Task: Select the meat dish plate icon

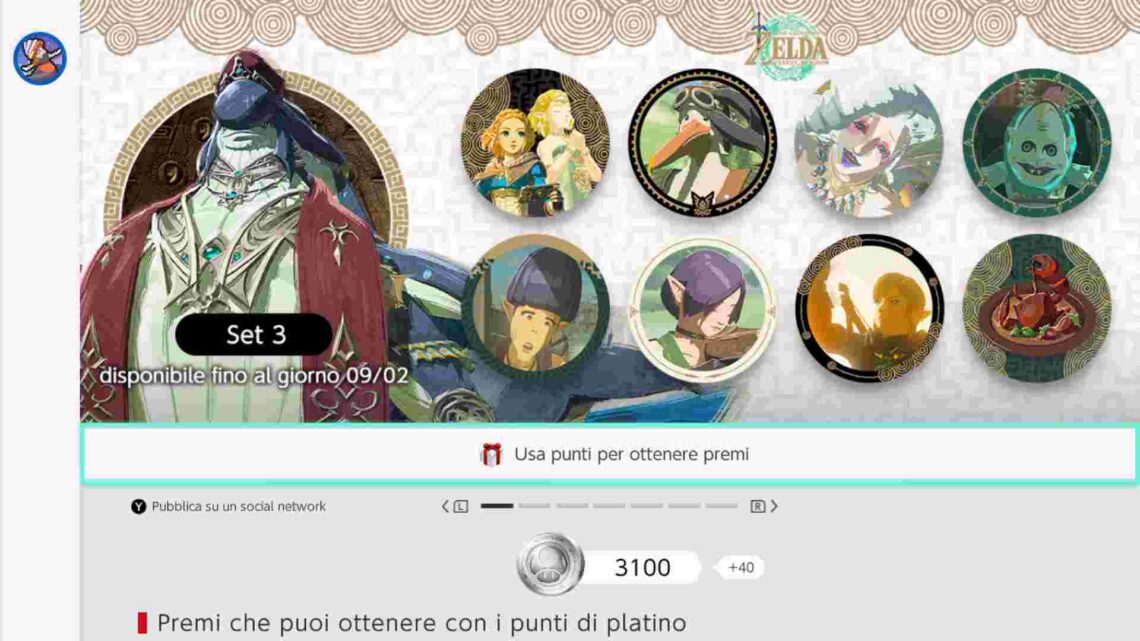Action: click(x=1037, y=308)
